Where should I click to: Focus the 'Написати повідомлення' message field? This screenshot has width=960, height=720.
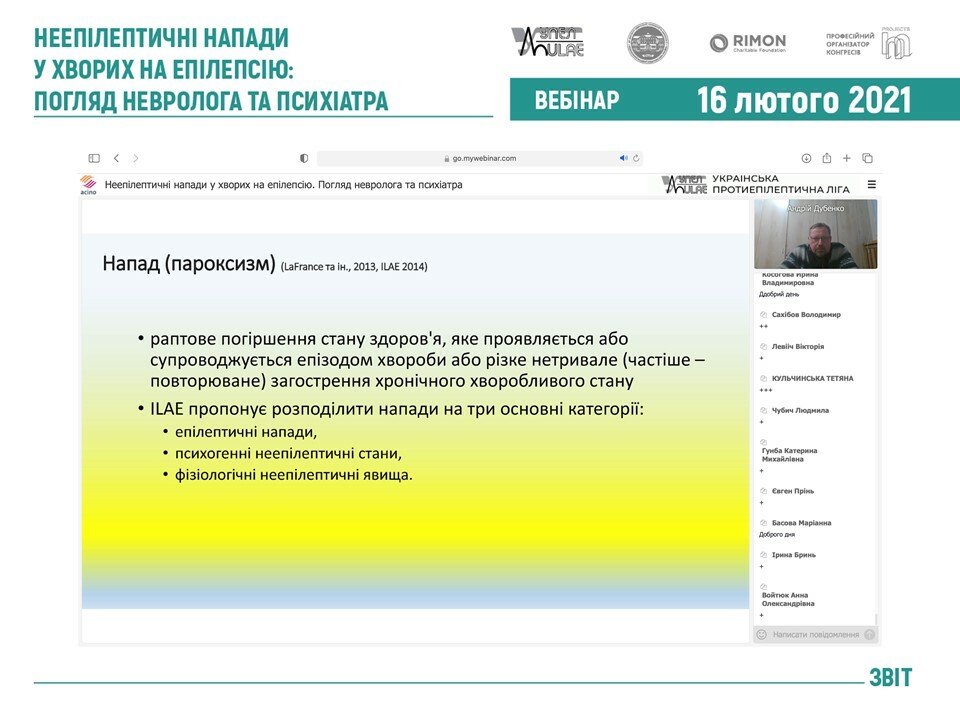coord(816,635)
